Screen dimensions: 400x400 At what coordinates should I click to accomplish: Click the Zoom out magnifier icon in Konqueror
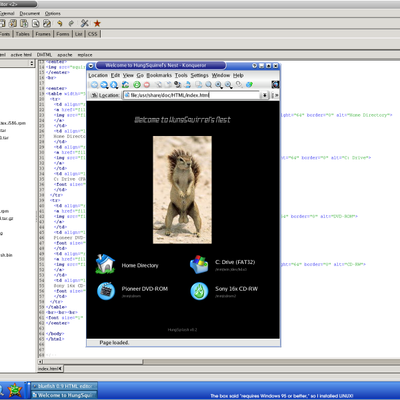click(x=228, y=85)
